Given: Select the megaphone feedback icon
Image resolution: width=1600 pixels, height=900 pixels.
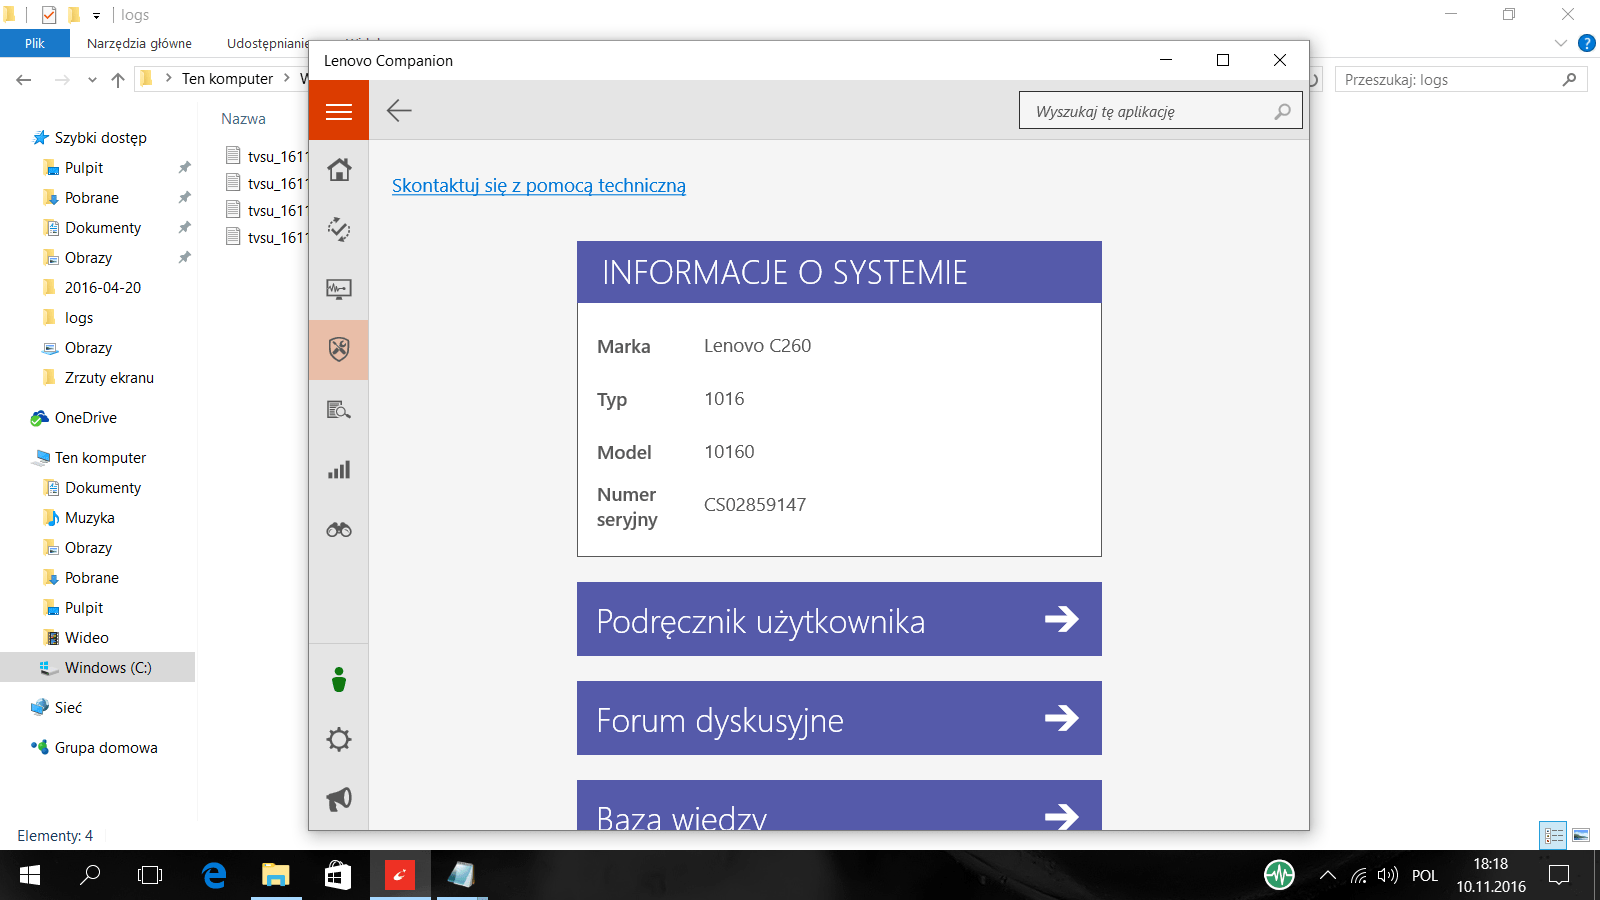Looking at the screenshot, I should (339, 798).
